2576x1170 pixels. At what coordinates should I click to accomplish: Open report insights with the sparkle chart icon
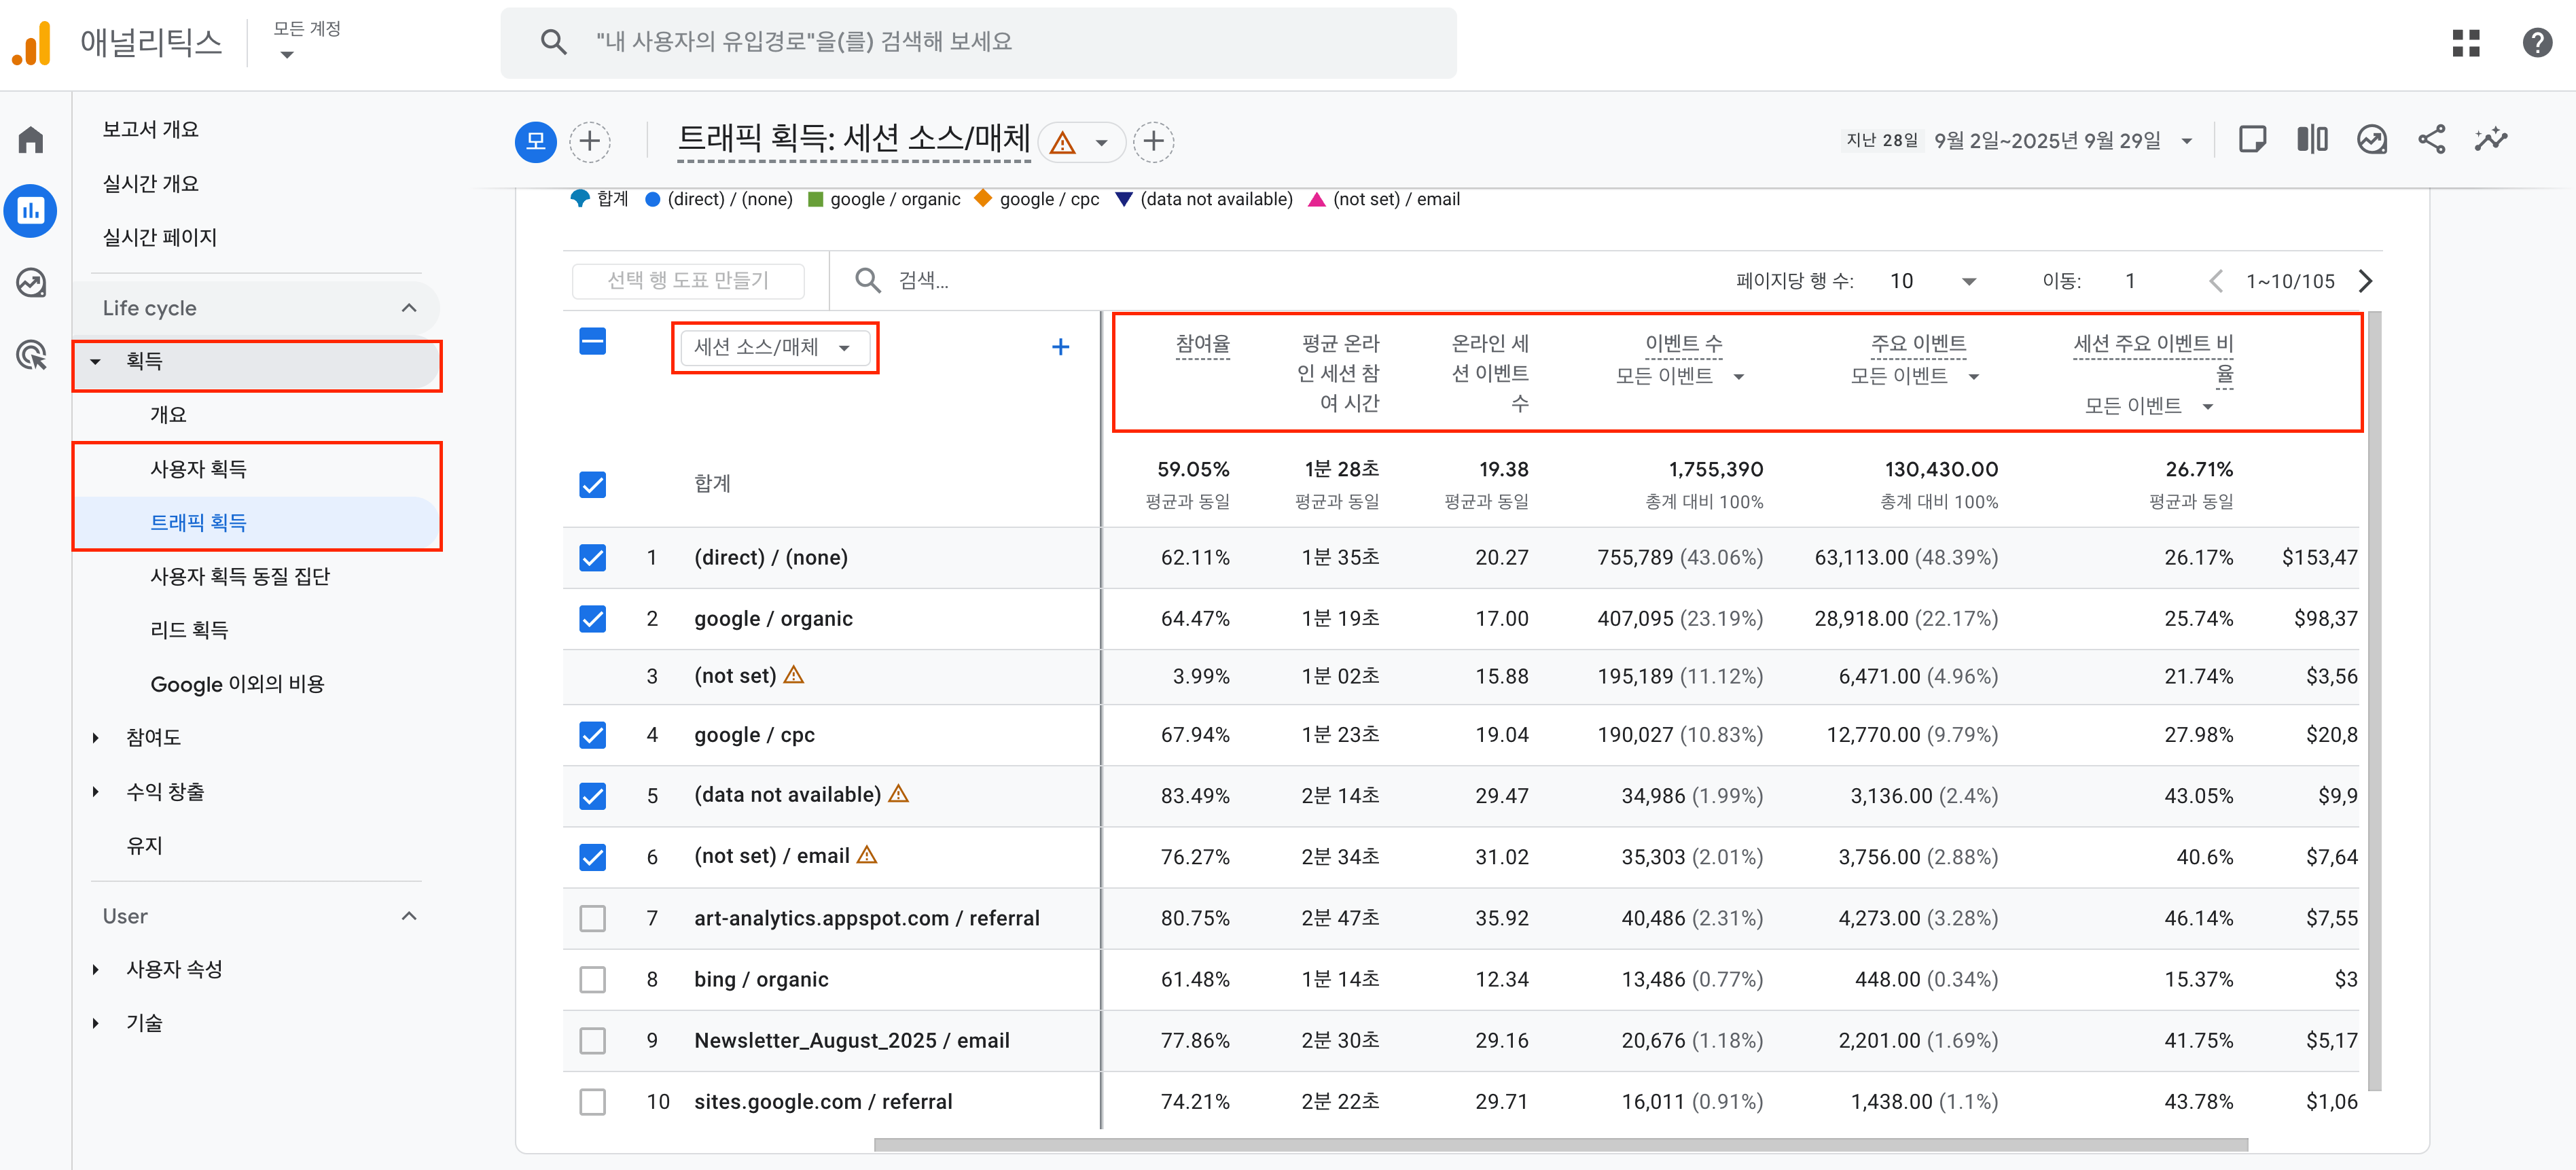pyautogui.click(x=2492, y=140)
